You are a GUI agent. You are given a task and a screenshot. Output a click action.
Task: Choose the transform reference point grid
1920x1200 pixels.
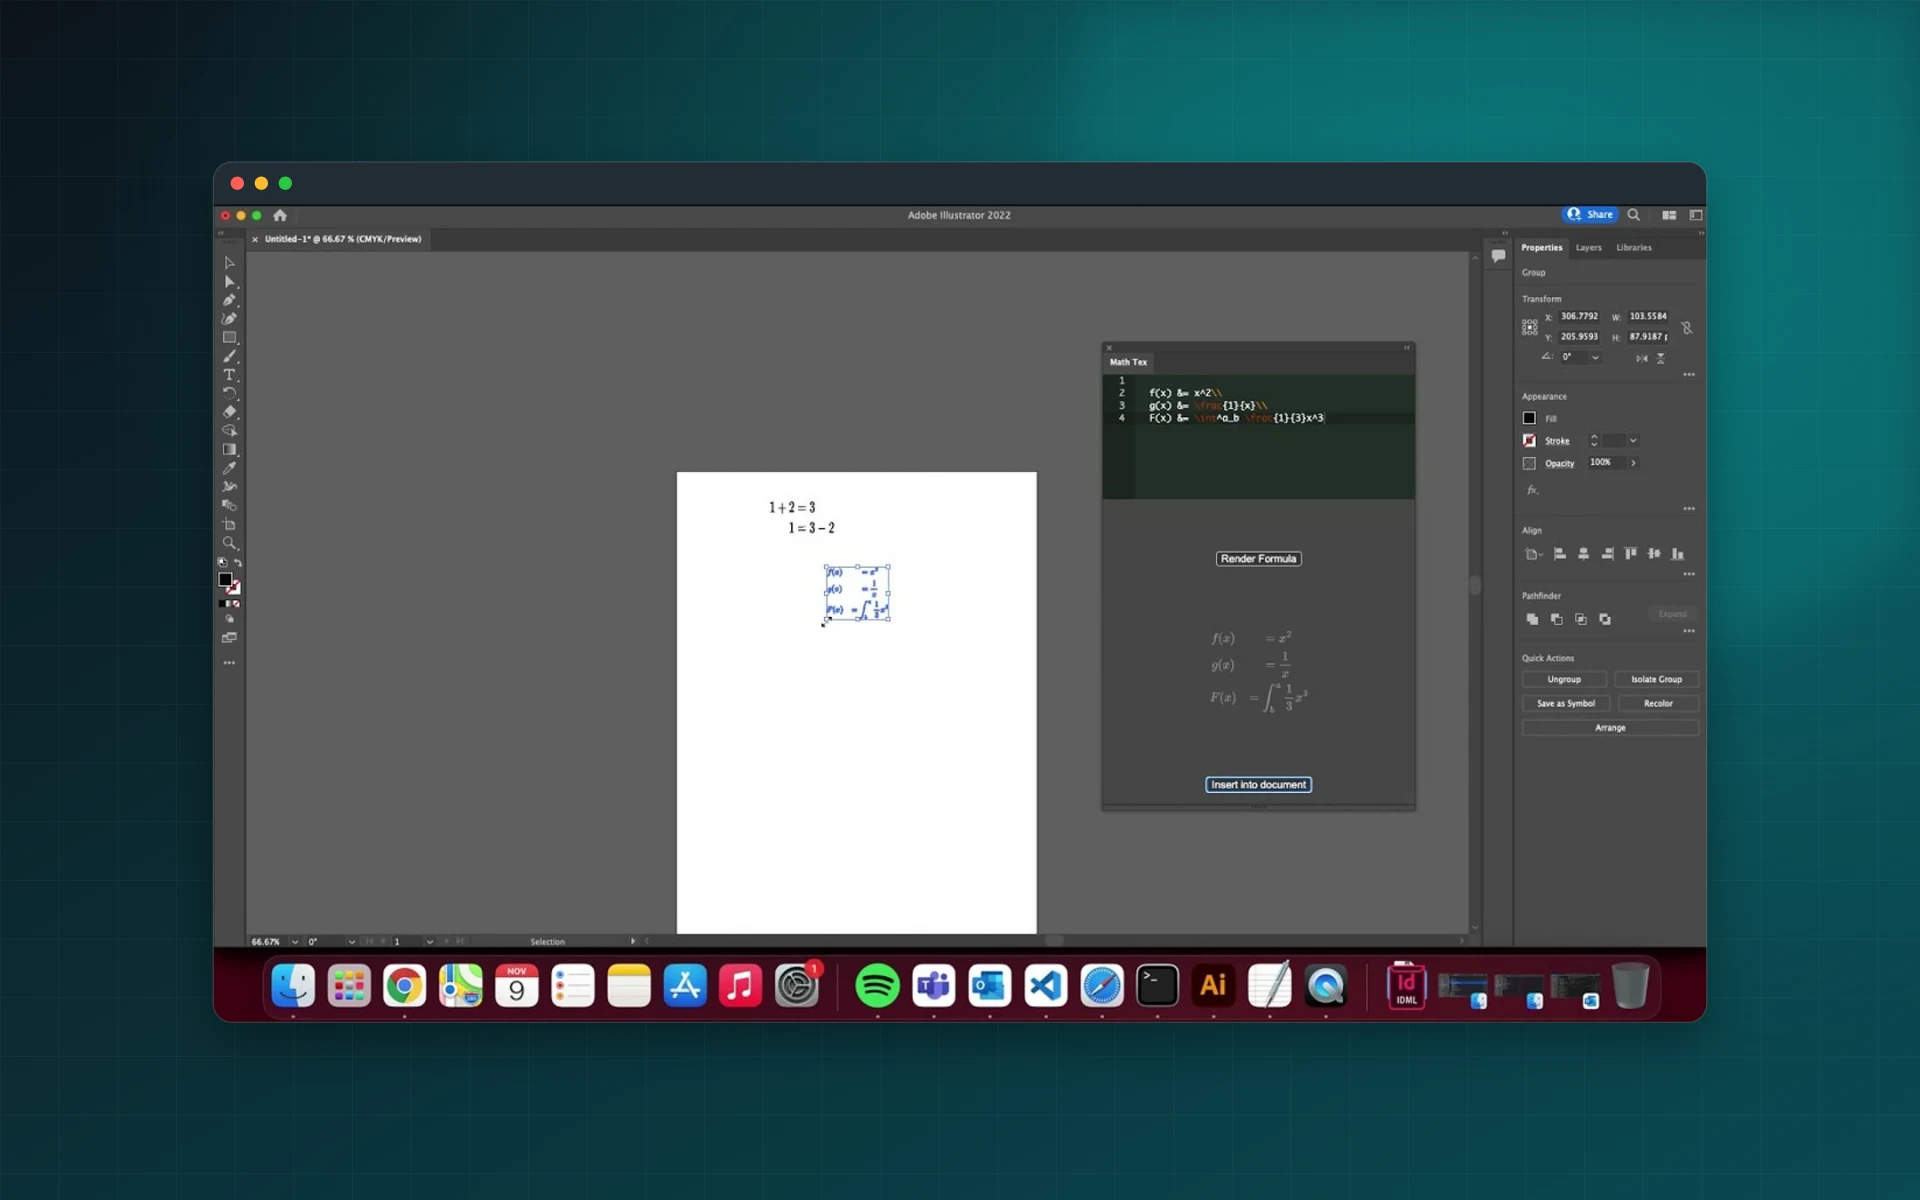1529,327
